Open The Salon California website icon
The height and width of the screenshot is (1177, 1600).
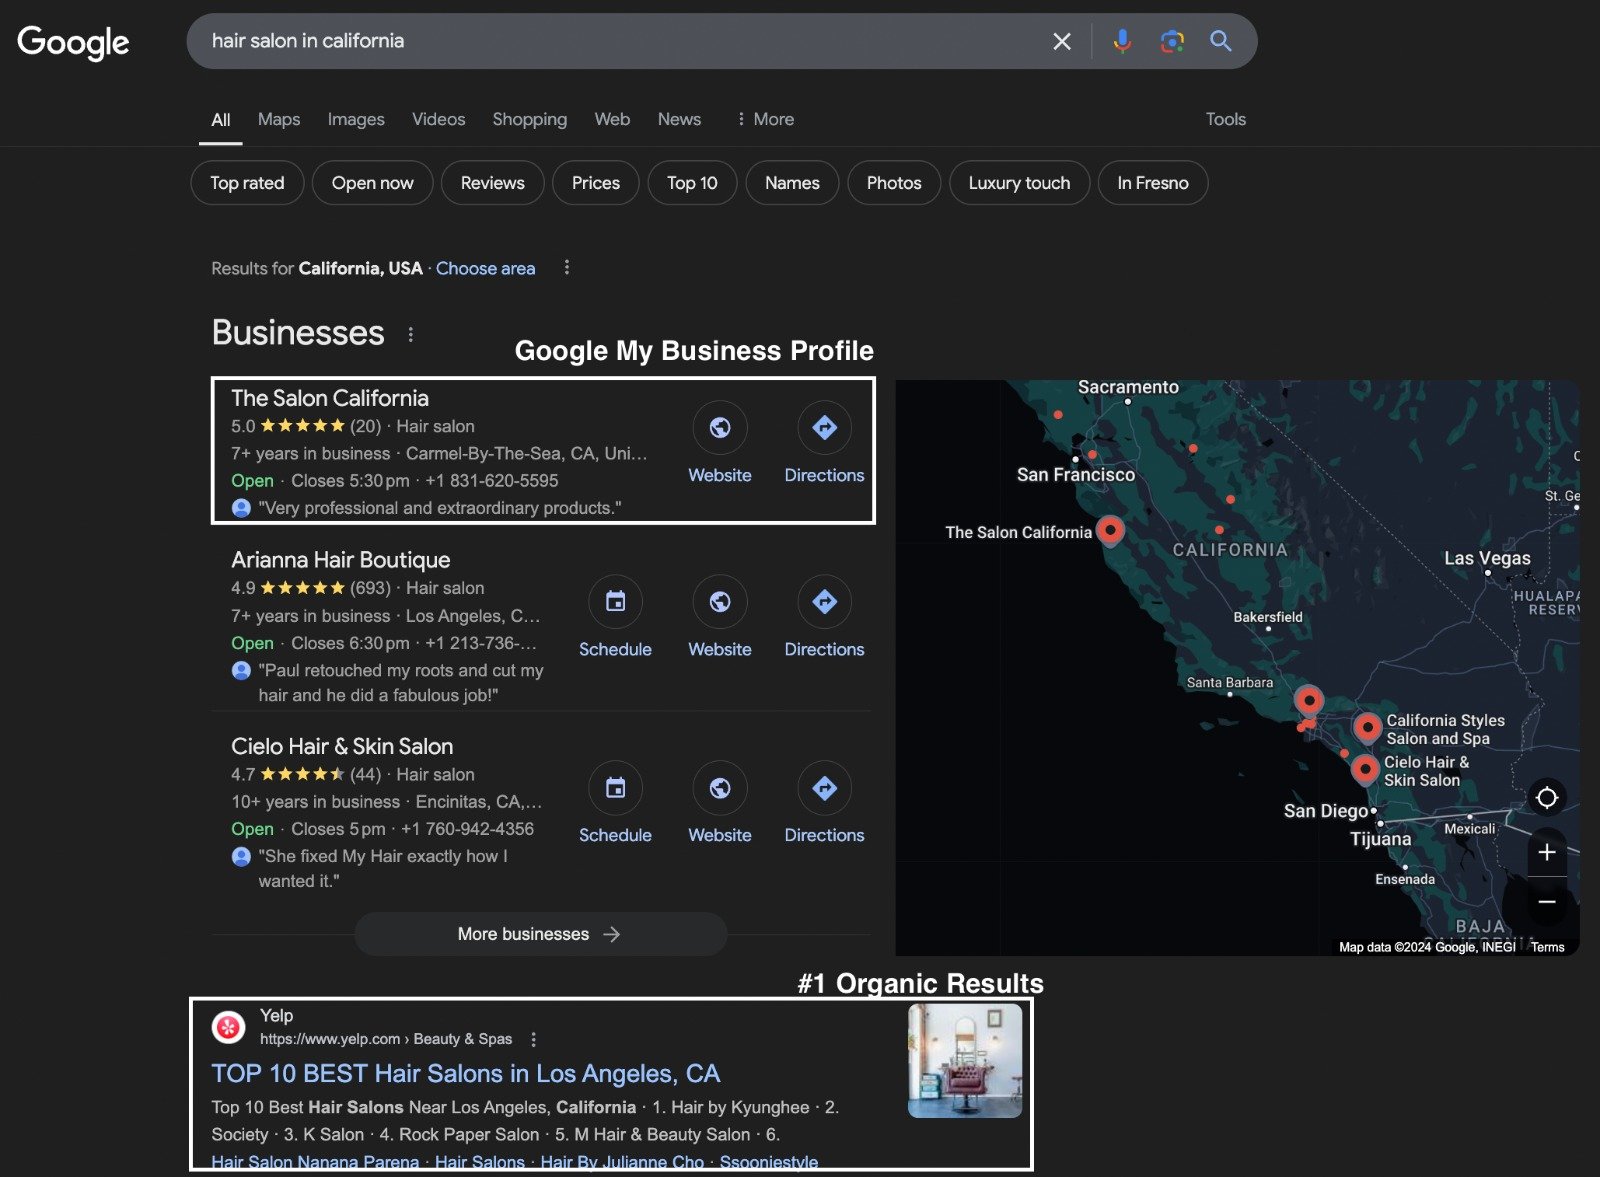pyautogui.click(x=719, y=428)
